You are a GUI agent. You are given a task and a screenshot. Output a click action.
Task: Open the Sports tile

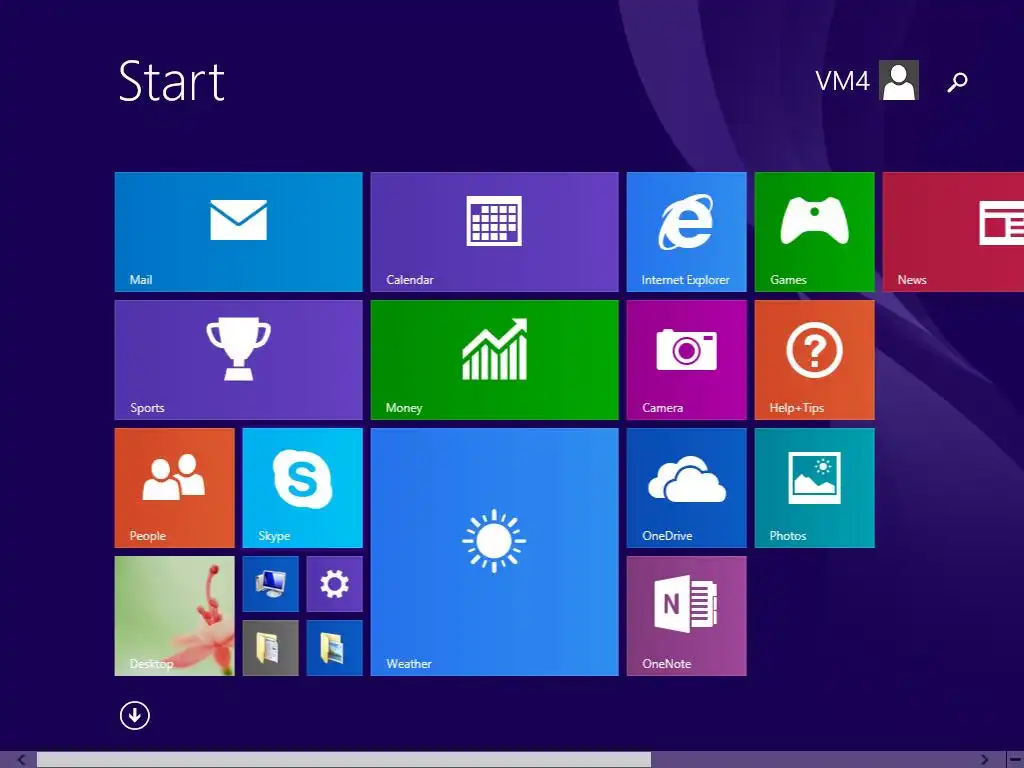(238, 360)
